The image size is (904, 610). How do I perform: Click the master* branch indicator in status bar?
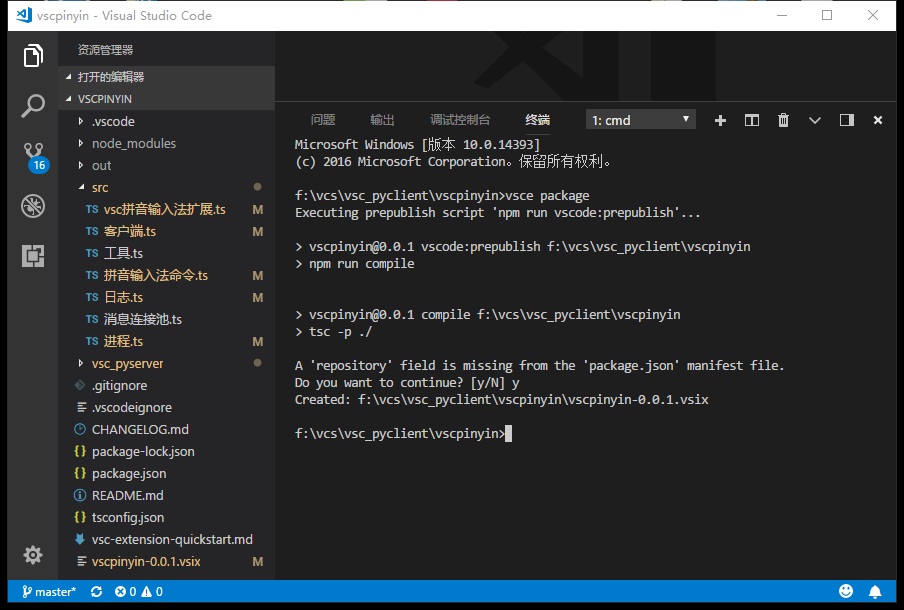click(x=47, y=591)
